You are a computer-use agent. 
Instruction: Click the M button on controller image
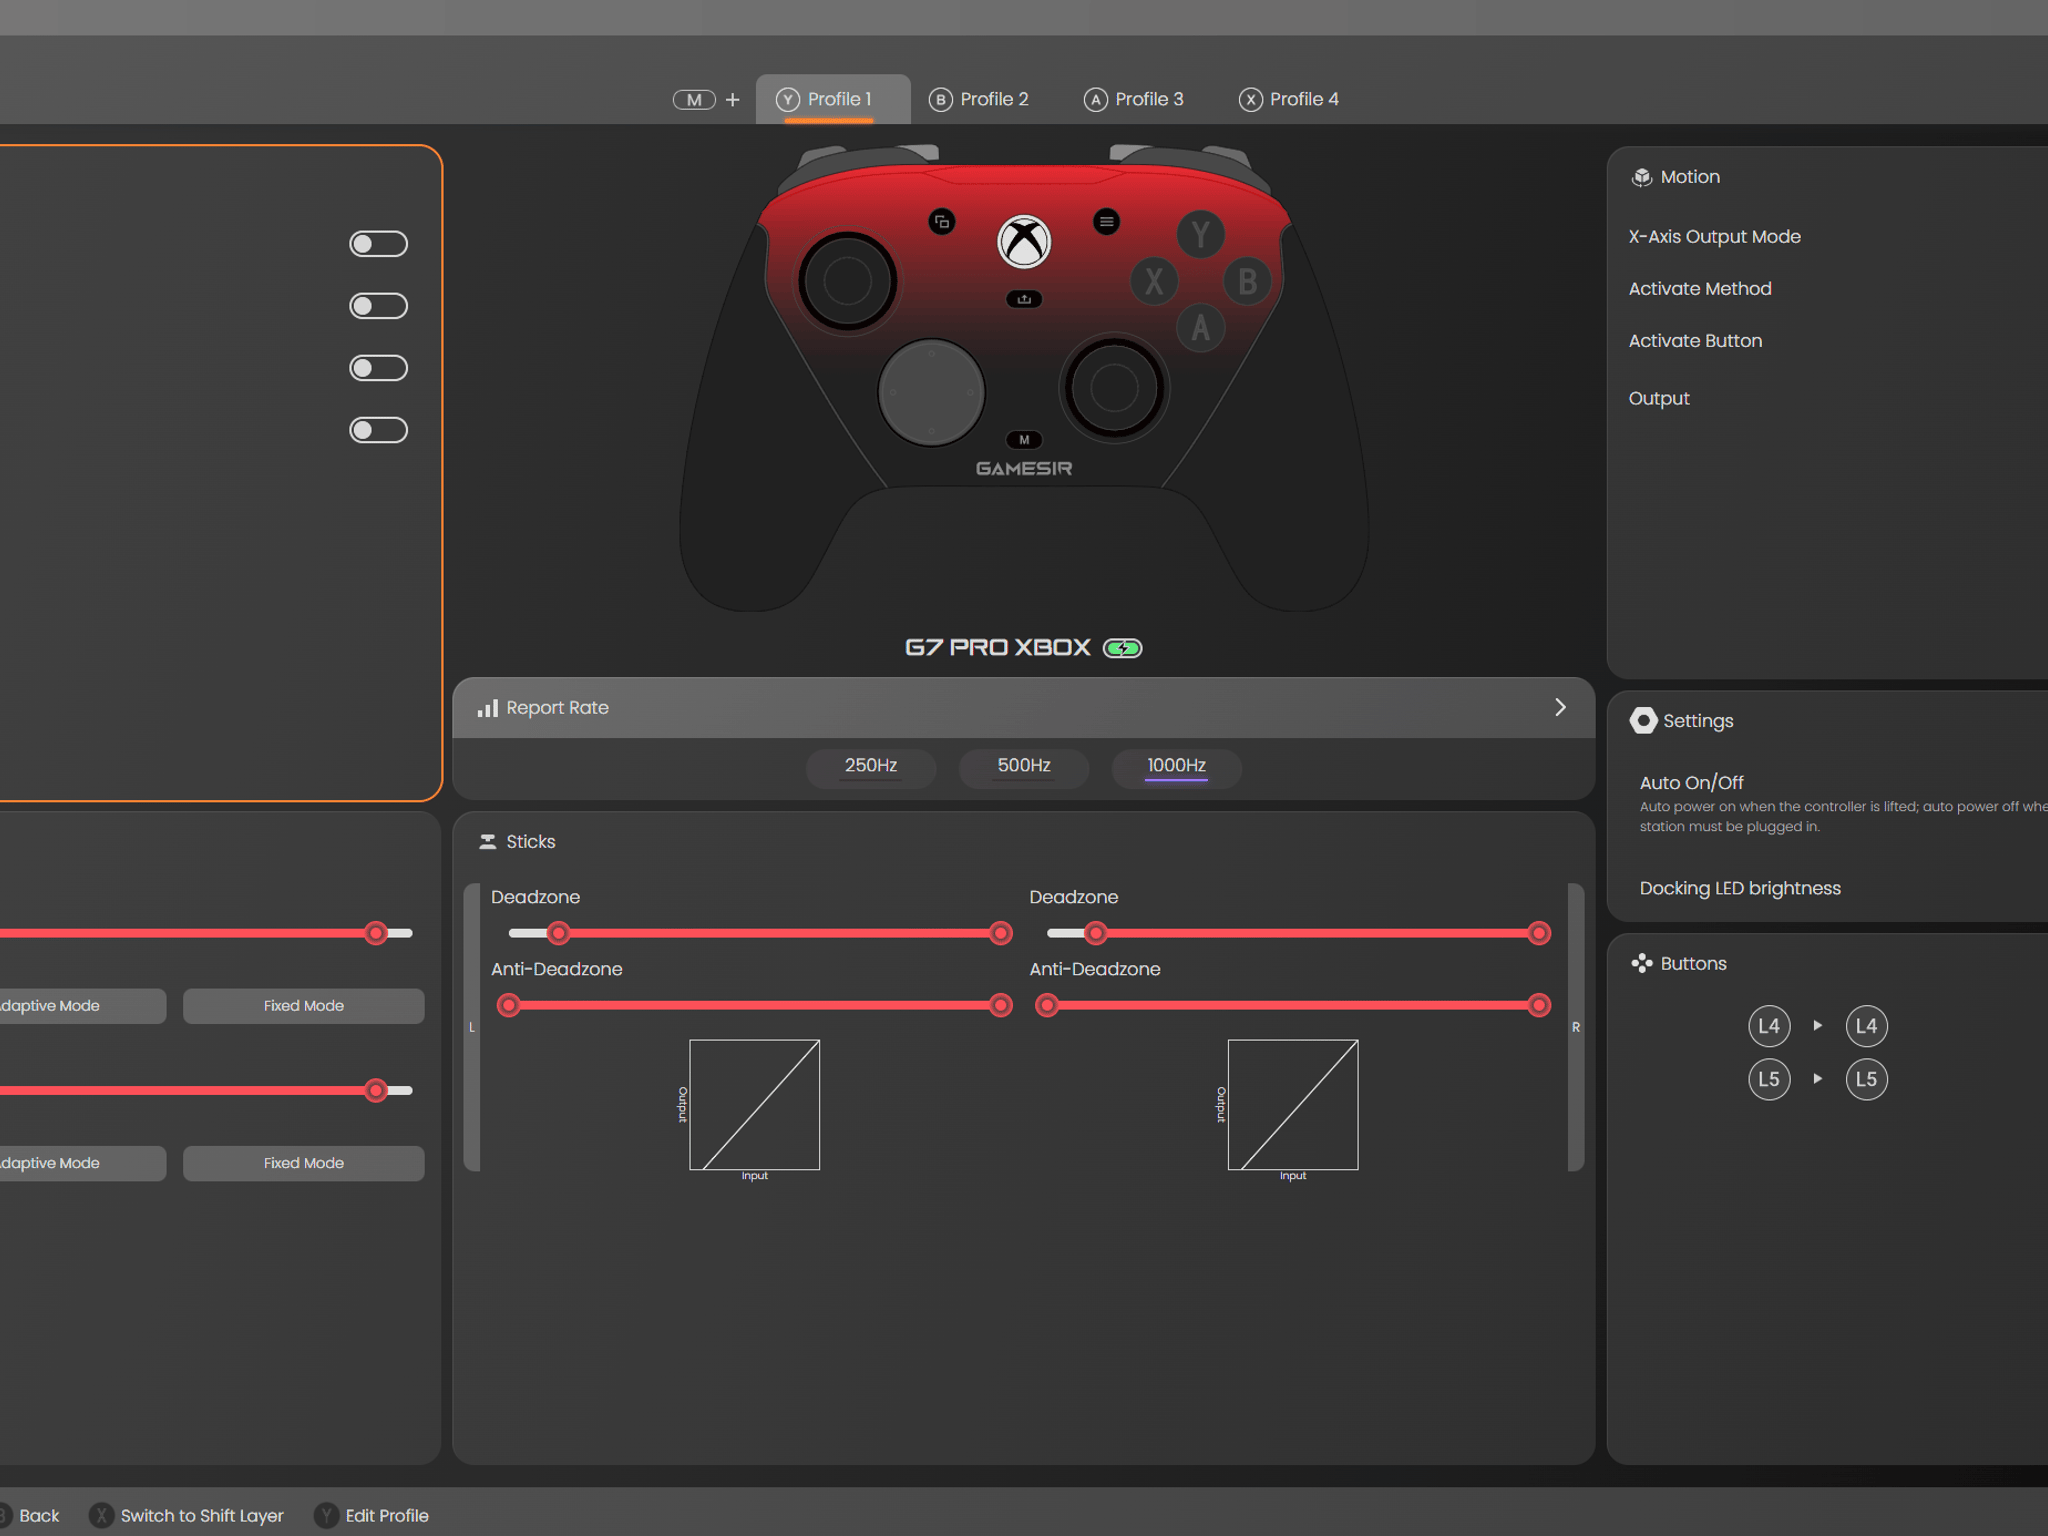(1024, 440)
